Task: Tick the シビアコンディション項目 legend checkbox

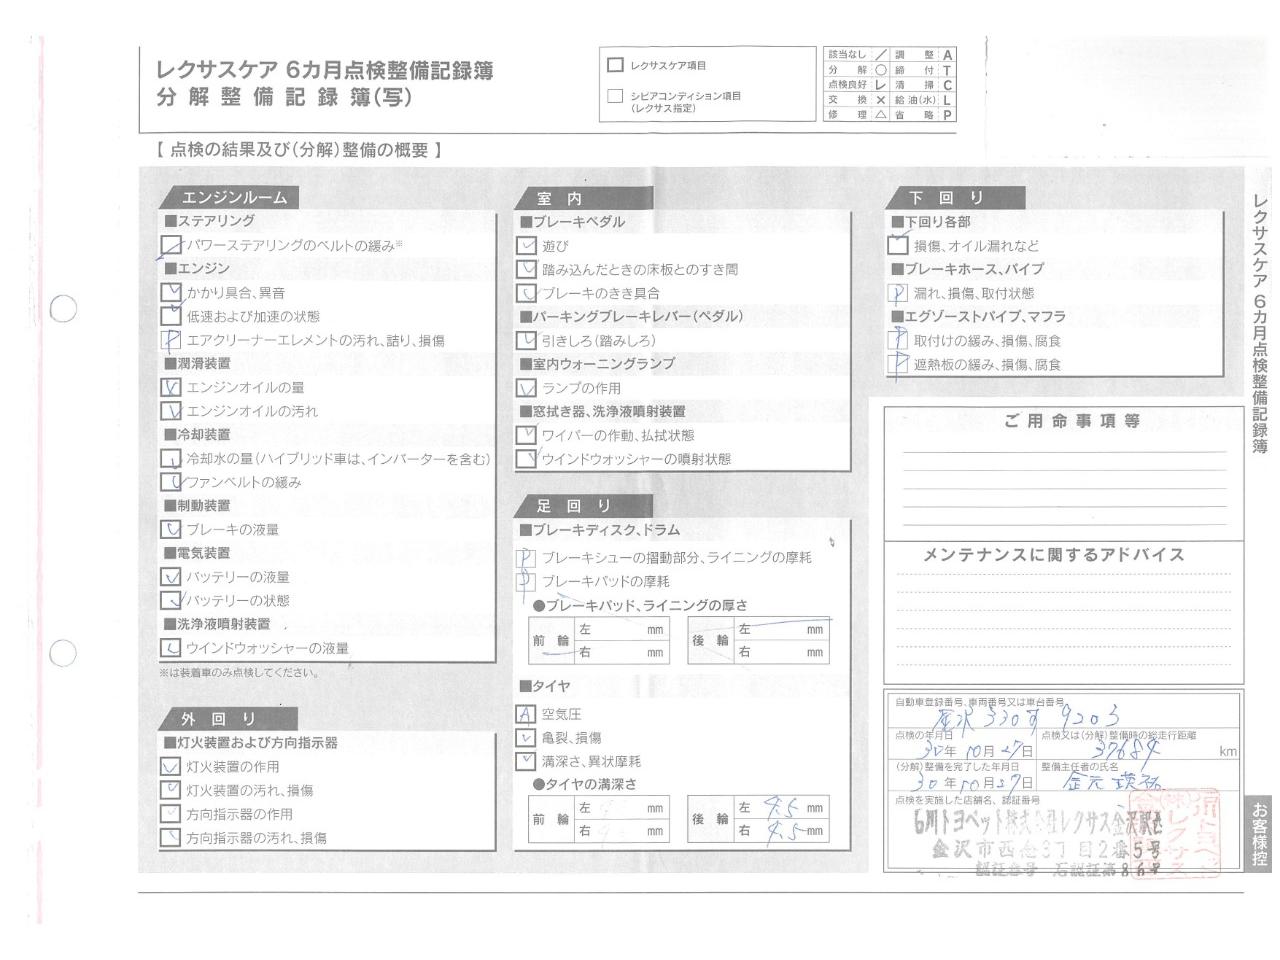Action: pyautogui.click(x=615, y=97)
